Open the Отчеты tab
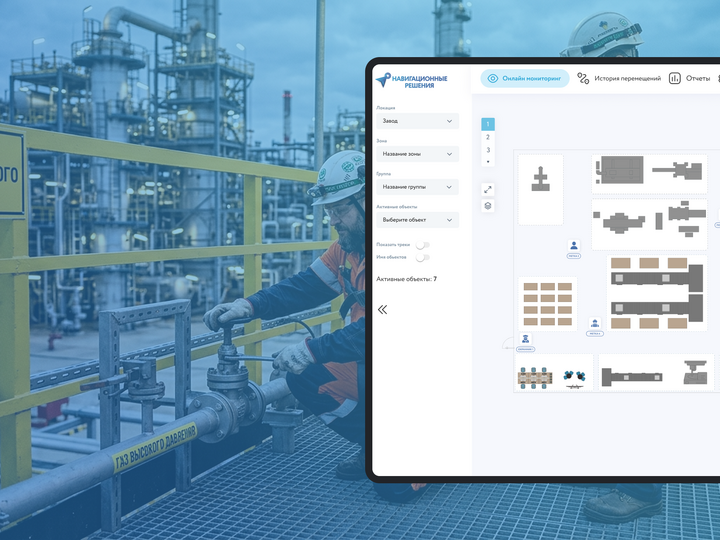Viewport: 720px width, 540px height. pos(697,78)
